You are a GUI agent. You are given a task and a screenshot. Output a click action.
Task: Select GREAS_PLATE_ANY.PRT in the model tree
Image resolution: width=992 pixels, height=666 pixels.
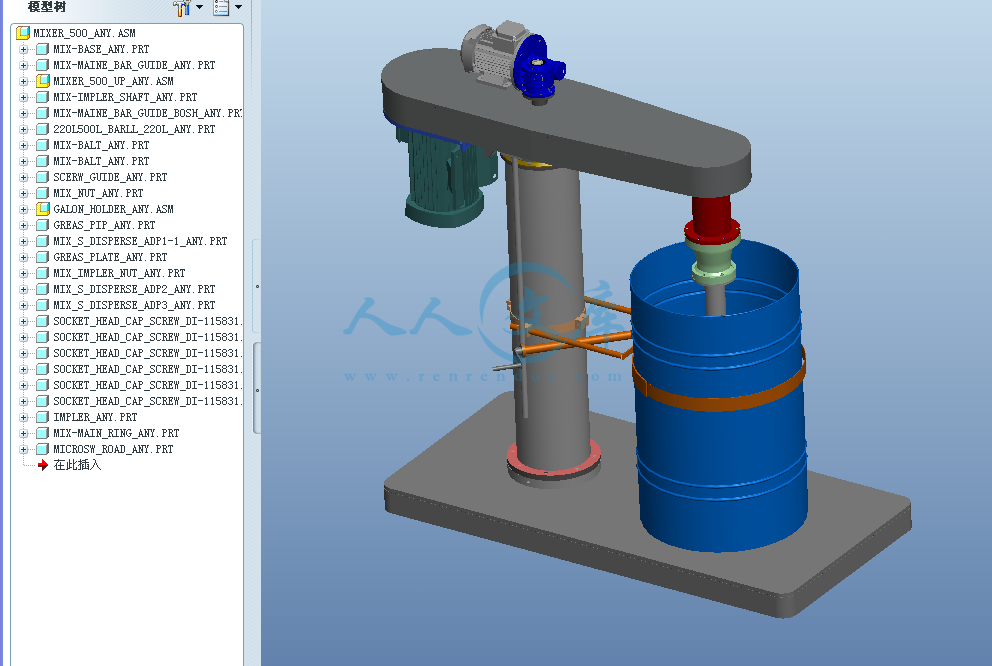tap(110, 257)
